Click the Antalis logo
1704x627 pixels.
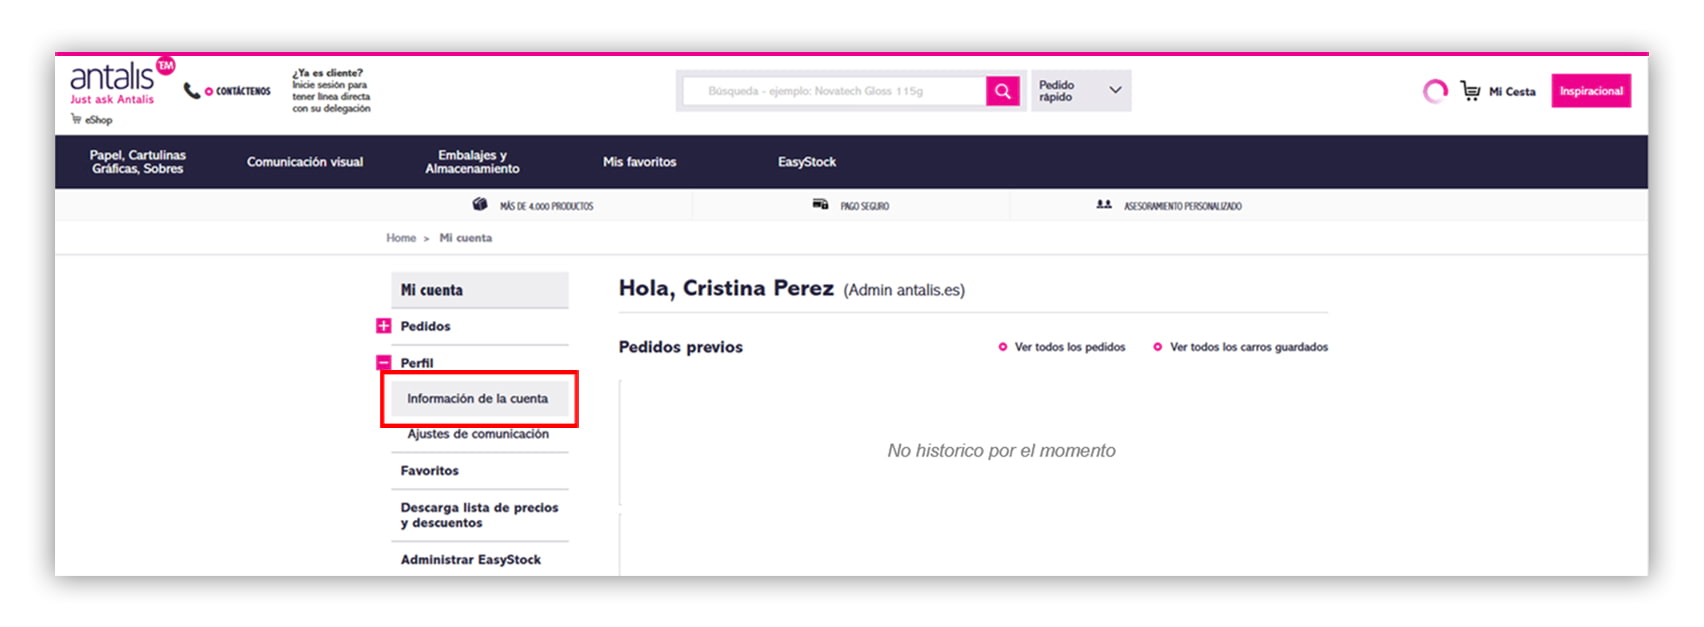(x=112, y=78)
